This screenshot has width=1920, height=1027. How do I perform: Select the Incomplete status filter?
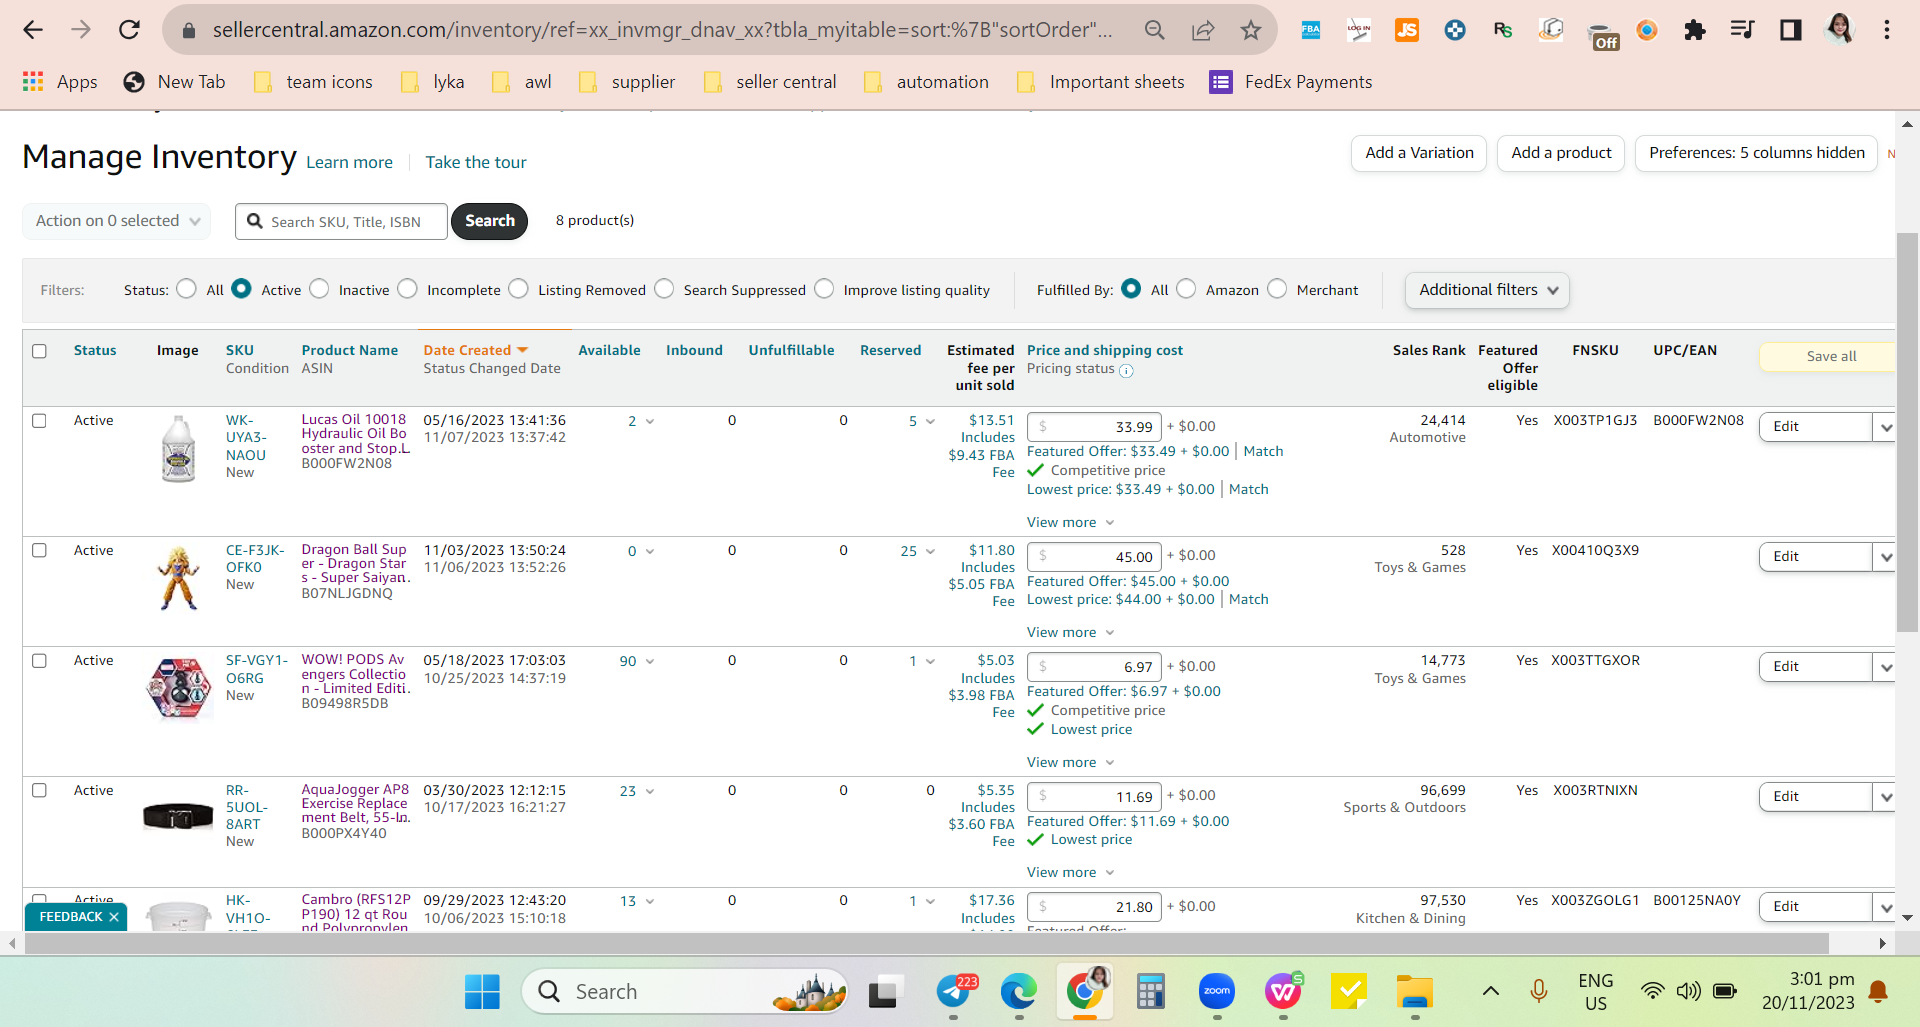(407, 289)
